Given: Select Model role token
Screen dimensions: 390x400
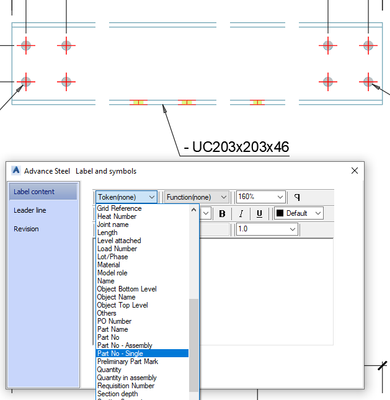Looking at the screenshot, I should pyautogui.click(x=142, y=273).
